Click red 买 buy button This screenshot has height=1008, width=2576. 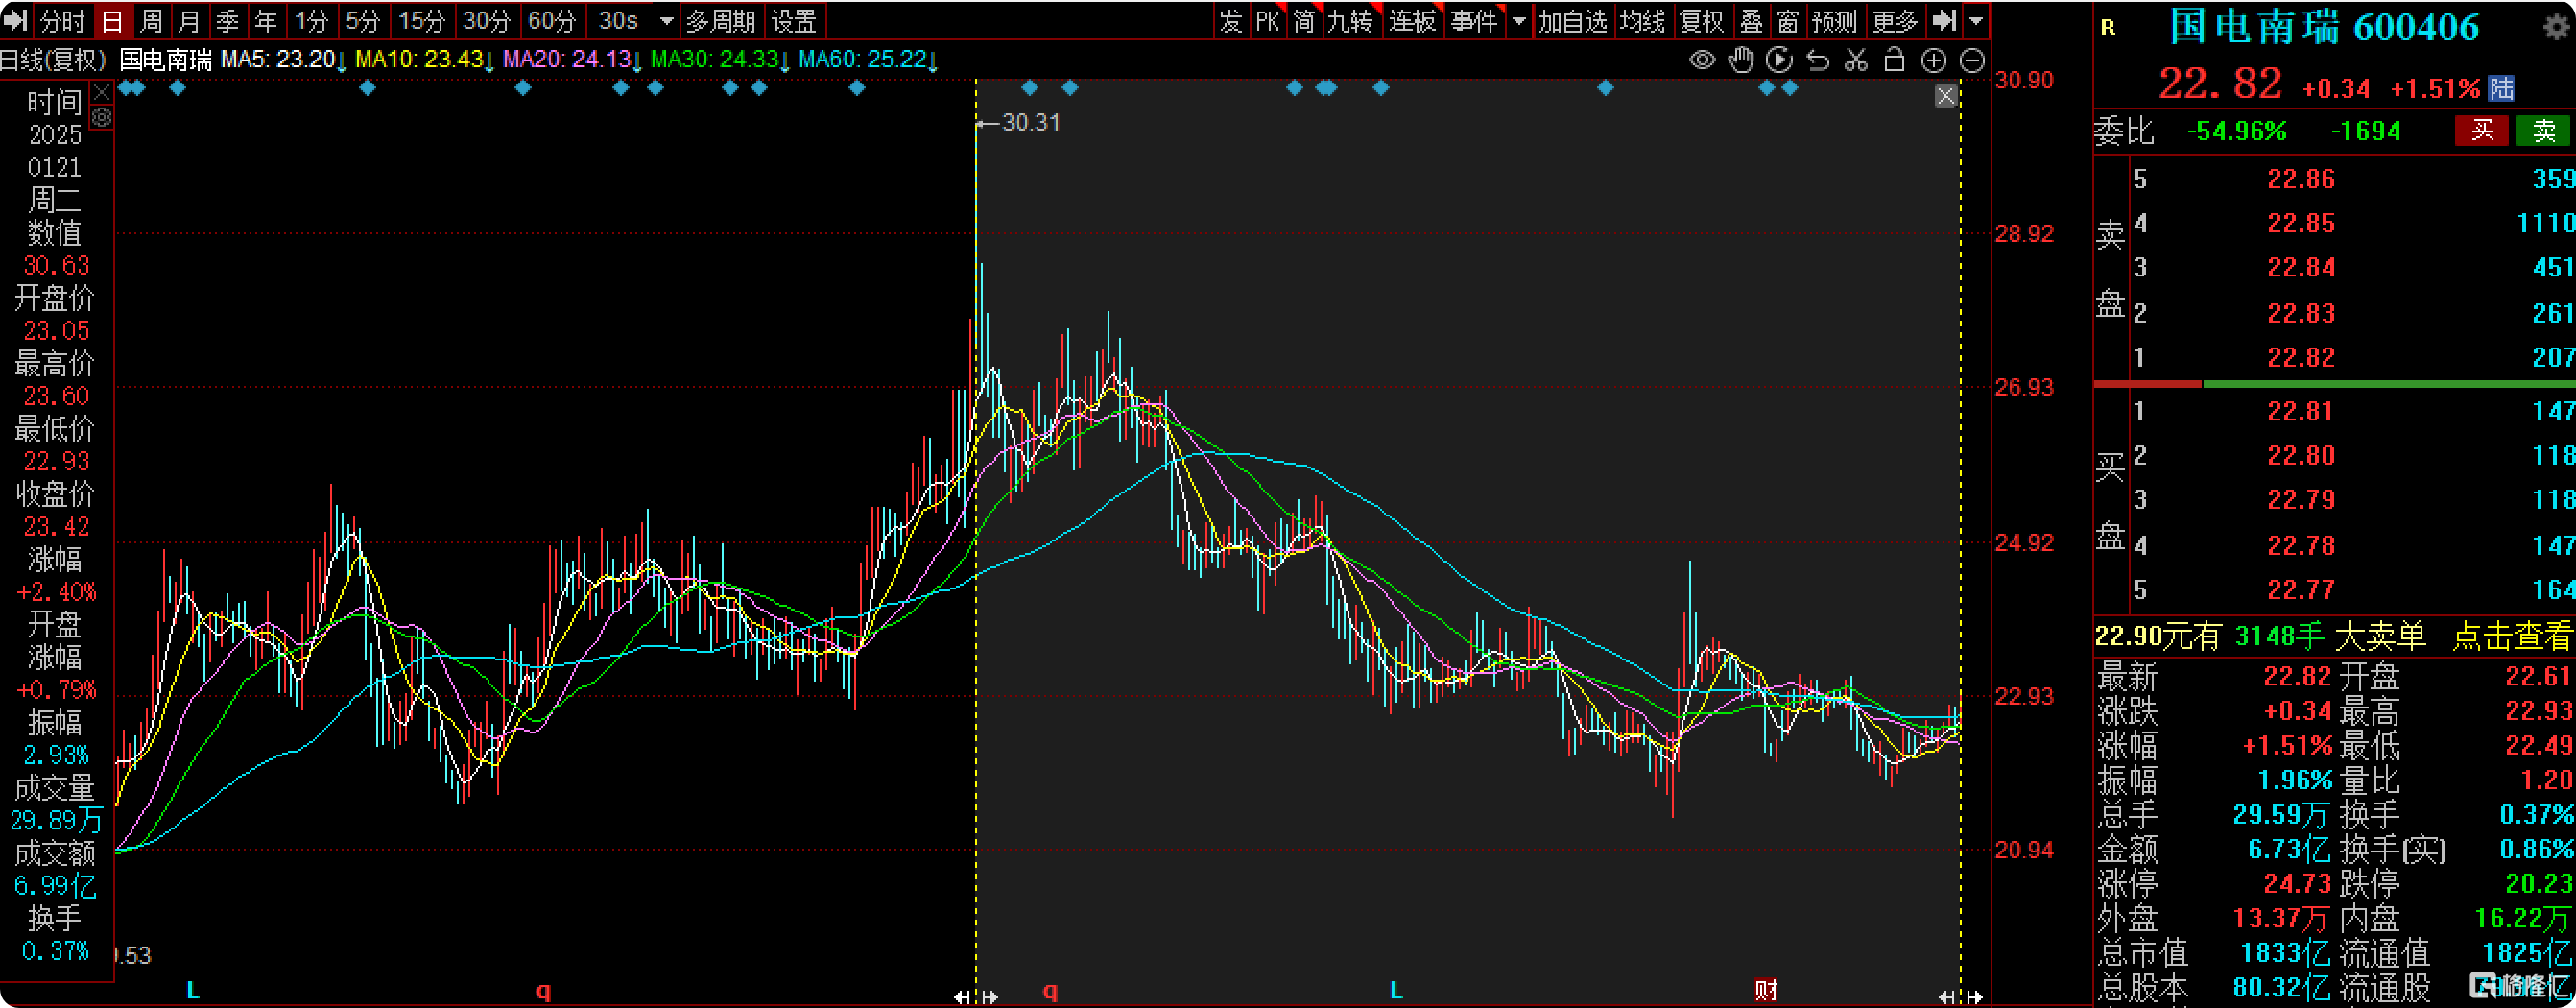(2482, 131)
